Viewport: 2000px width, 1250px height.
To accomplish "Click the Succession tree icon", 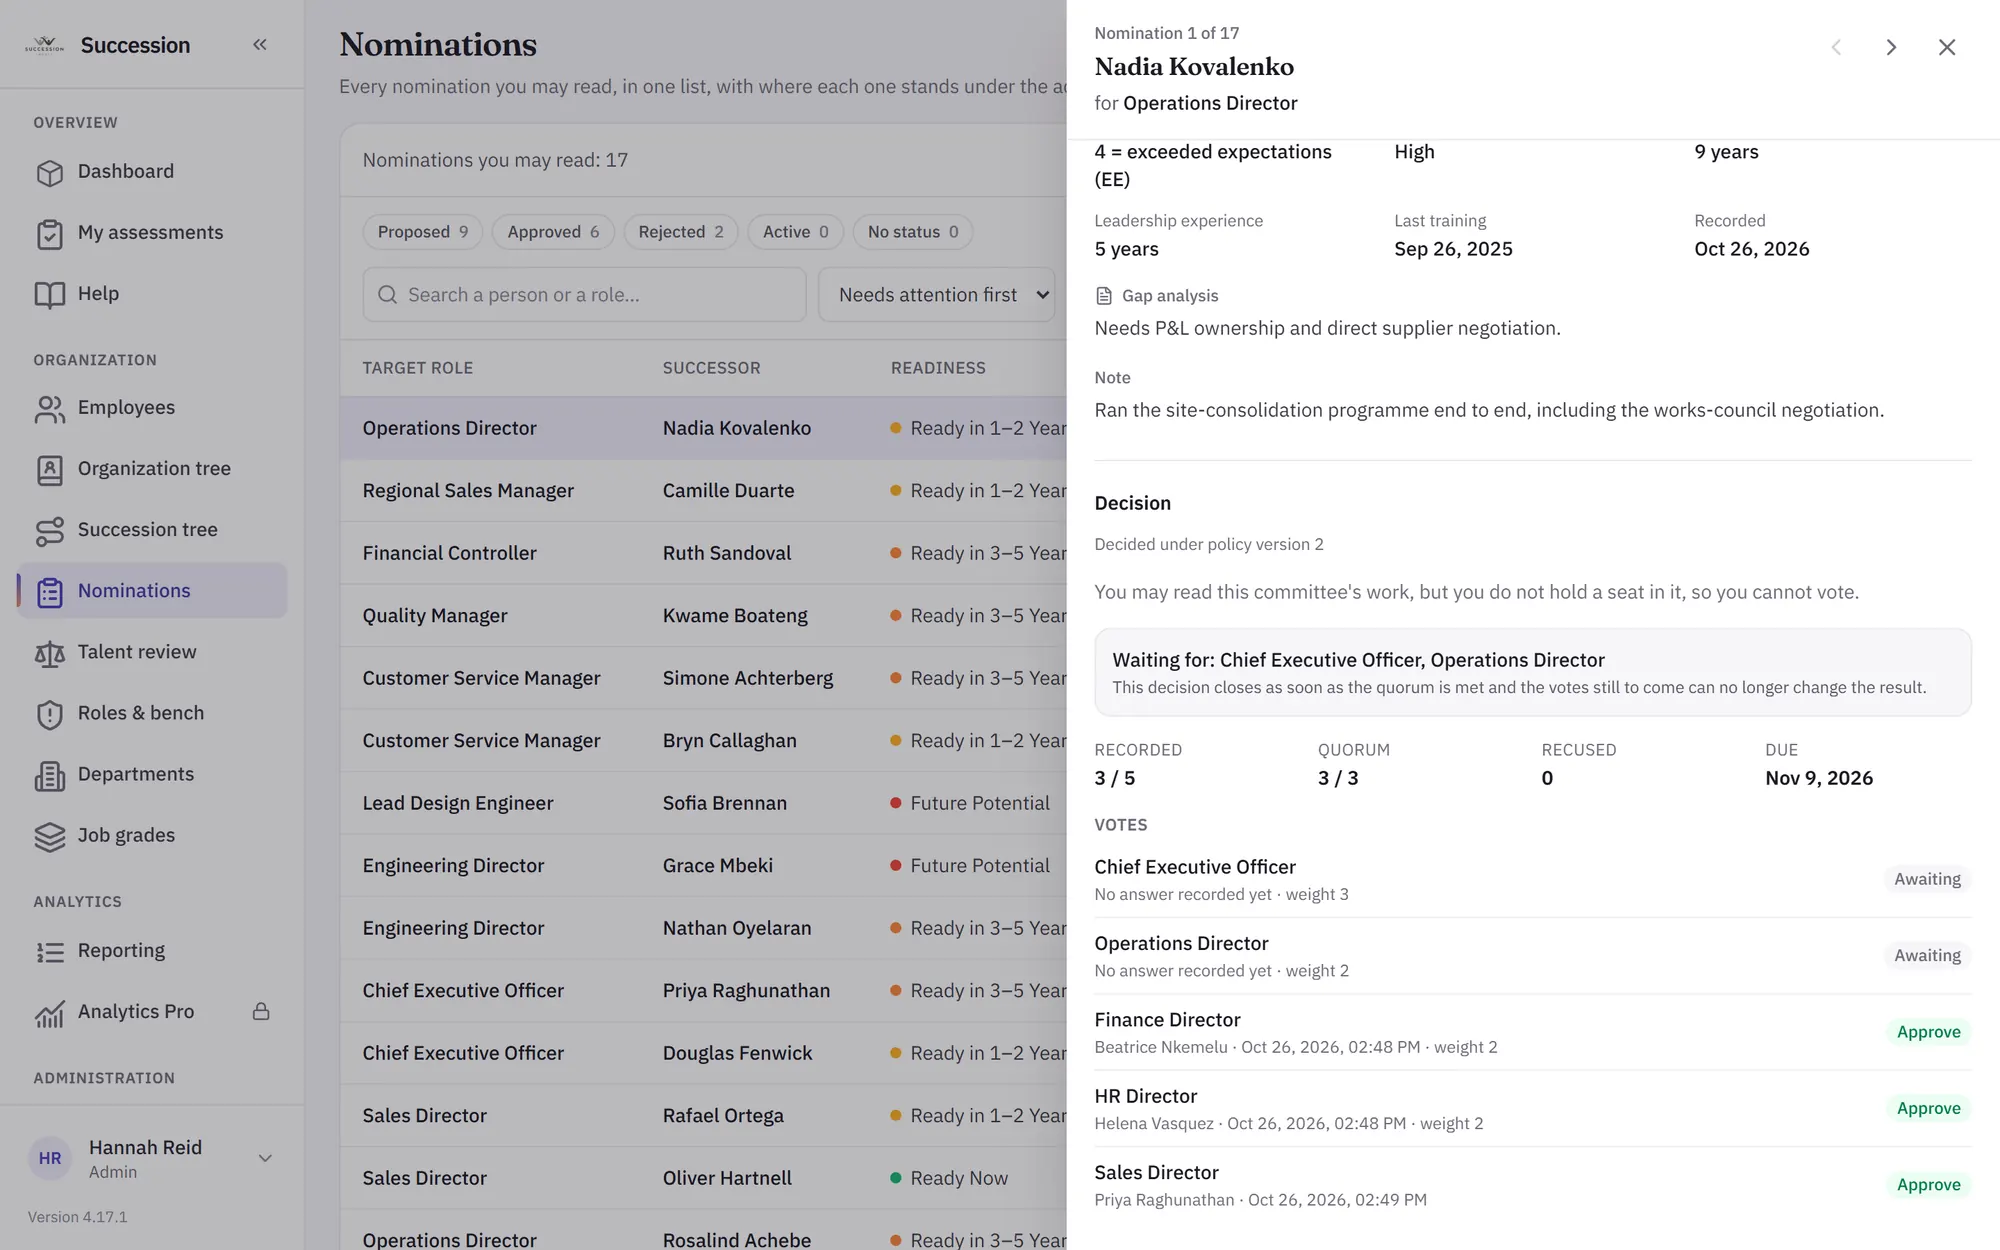I will [x=49, y=530].
